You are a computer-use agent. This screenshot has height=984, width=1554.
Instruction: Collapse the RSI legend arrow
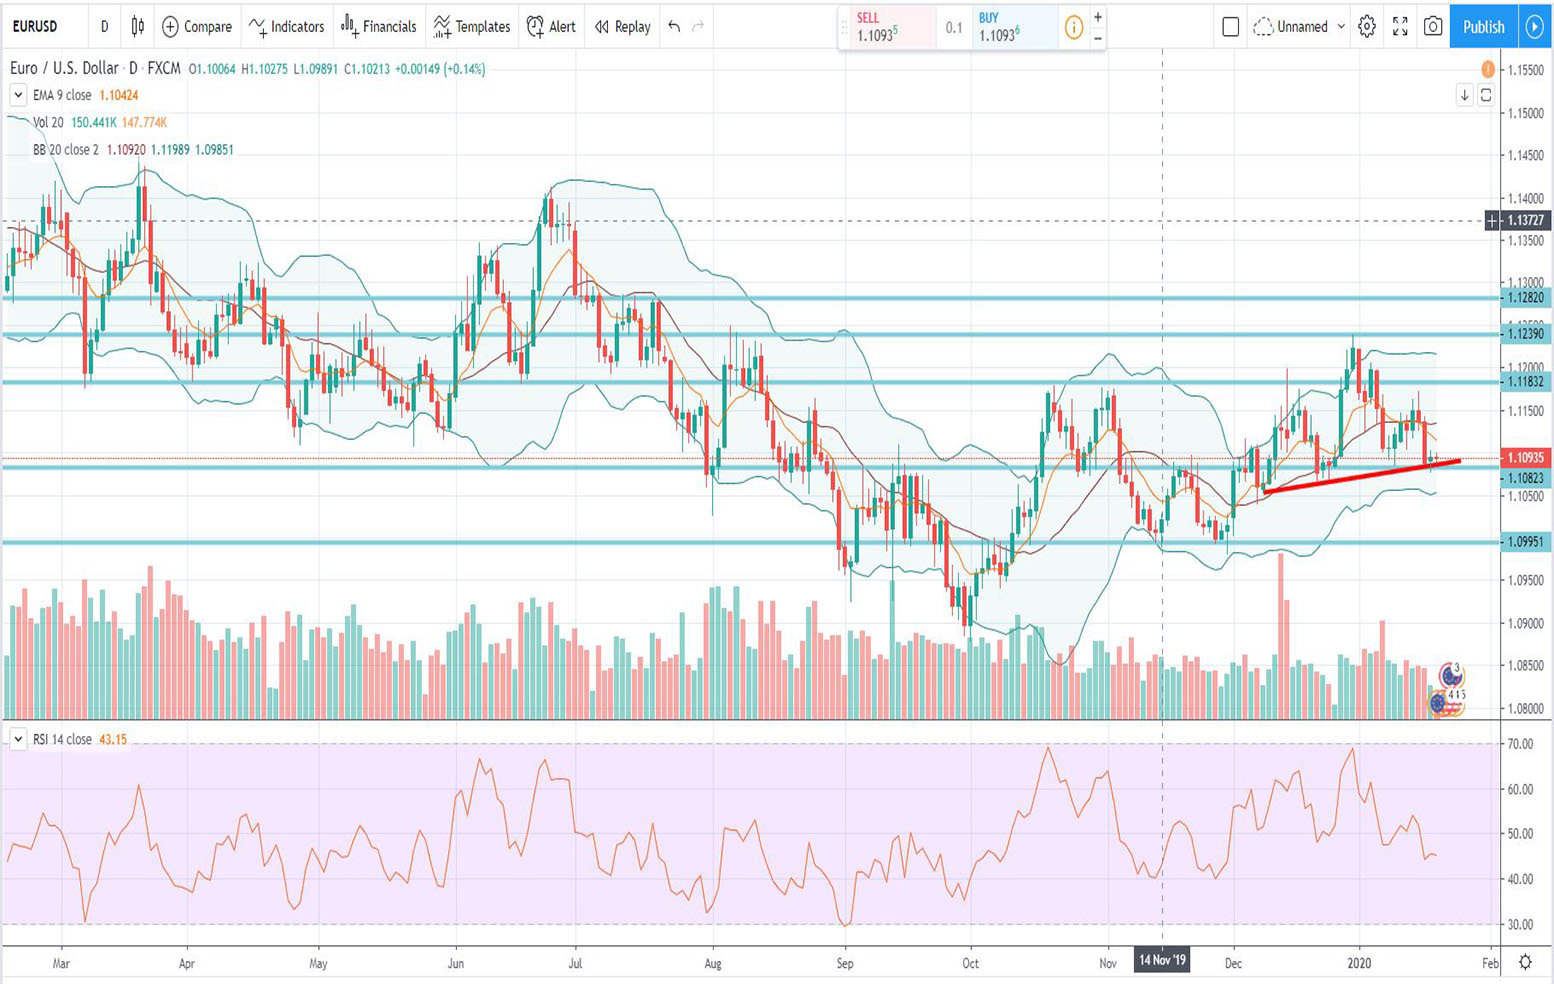(x=18, y=739)
